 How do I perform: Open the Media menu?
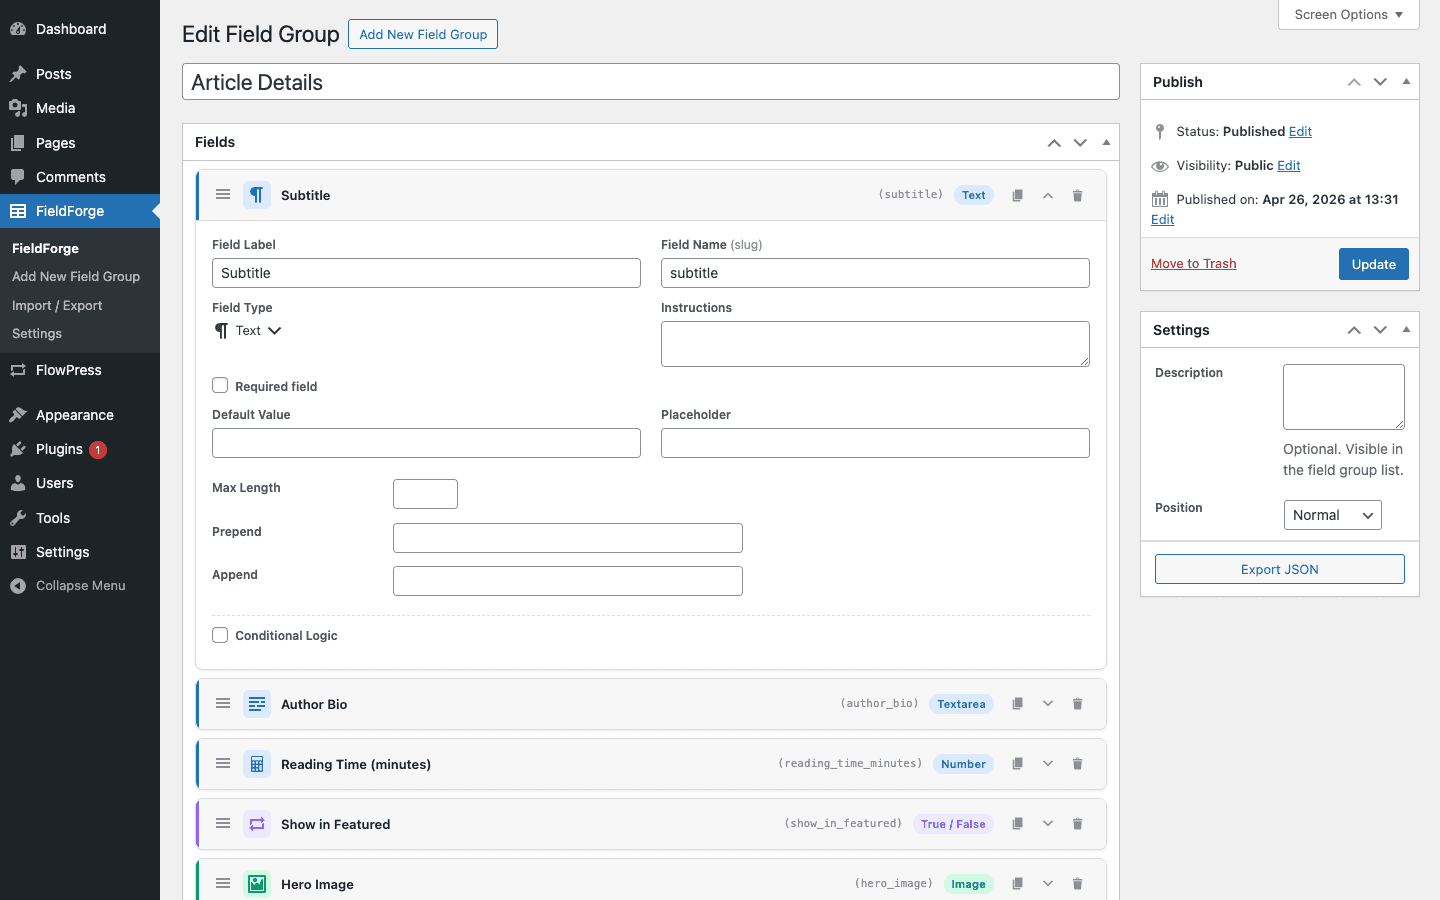[80, 108]
